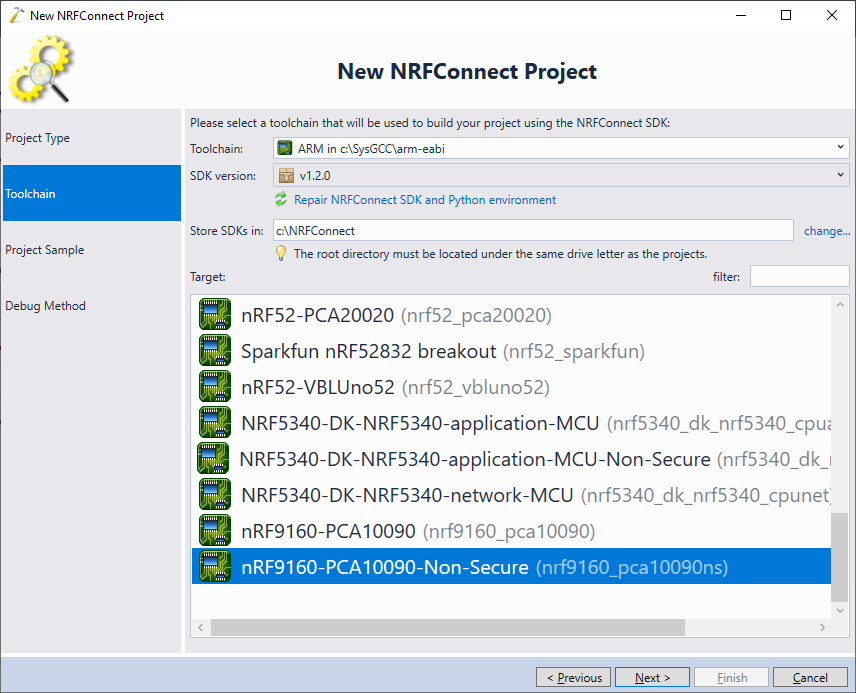Close the New NRFConnect Project window
Viewport: 856px width, 693px height.
pos(831,15)
